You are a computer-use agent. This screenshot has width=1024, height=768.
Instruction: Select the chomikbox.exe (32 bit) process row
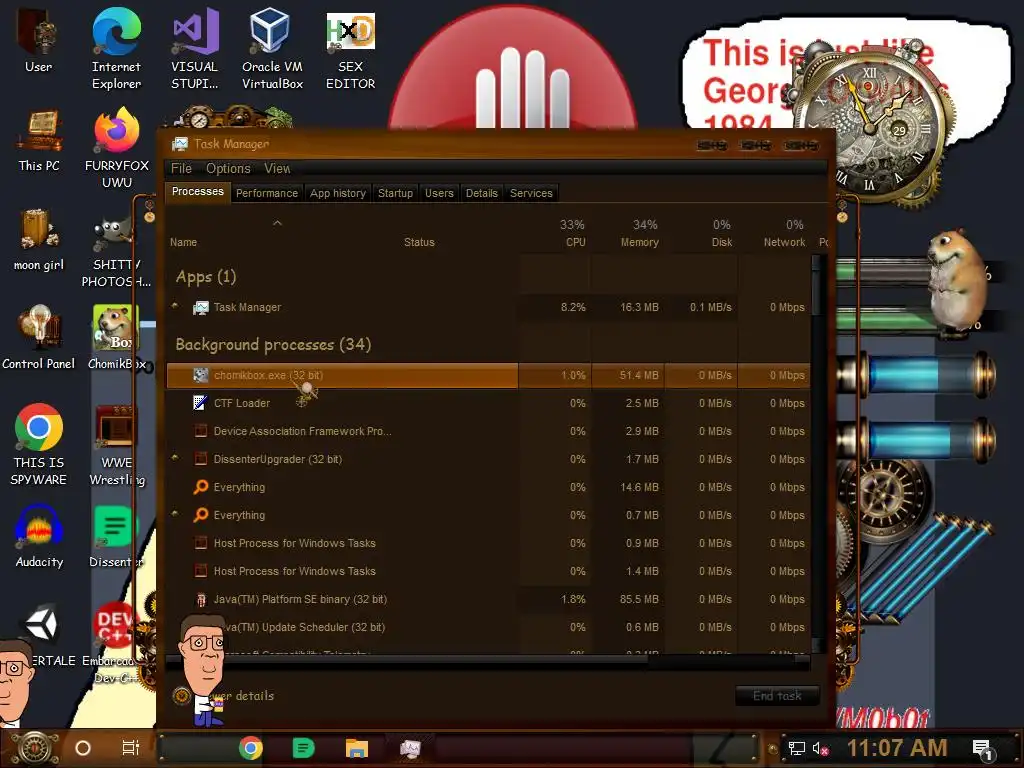(488, 376)
